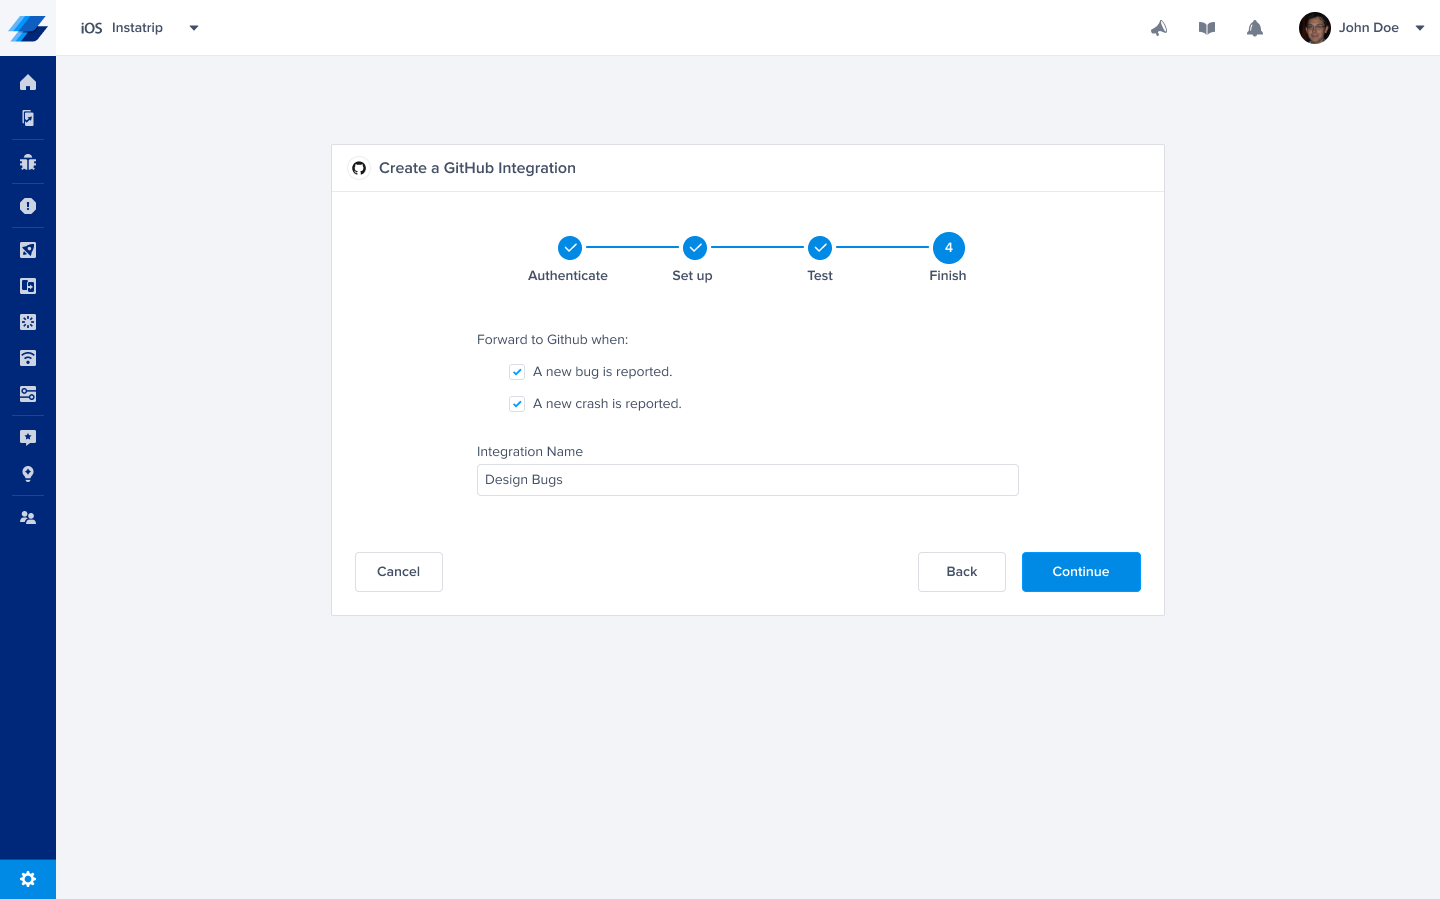Click the announcements megaphone icon

point(1159,28)
